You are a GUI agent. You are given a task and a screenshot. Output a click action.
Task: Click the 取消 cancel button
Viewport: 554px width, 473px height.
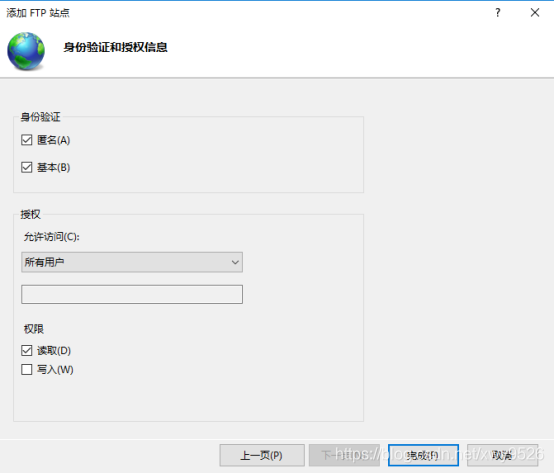pos(502,455)
